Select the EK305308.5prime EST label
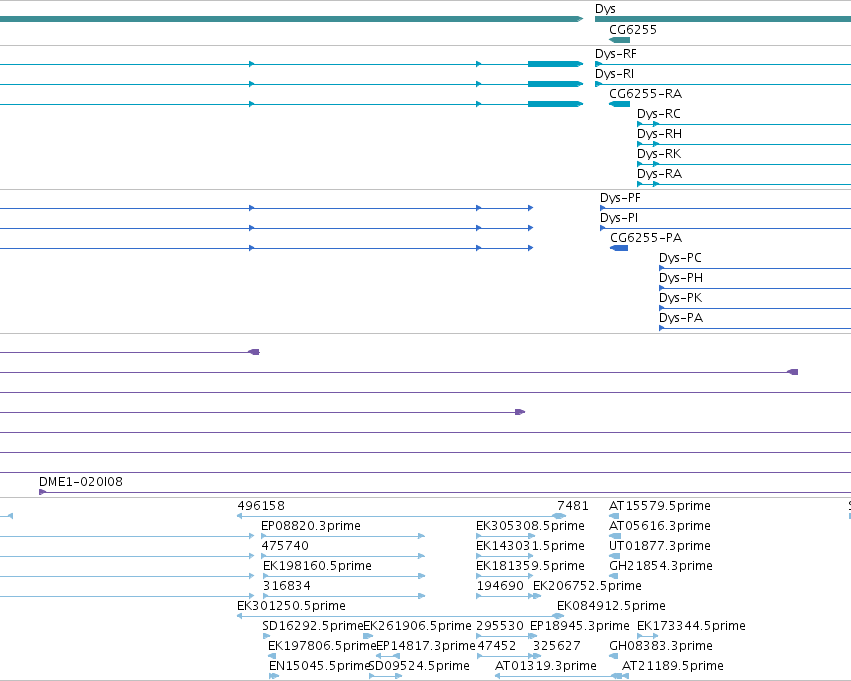Screen dimensions: 851x681 coord(530,526)
